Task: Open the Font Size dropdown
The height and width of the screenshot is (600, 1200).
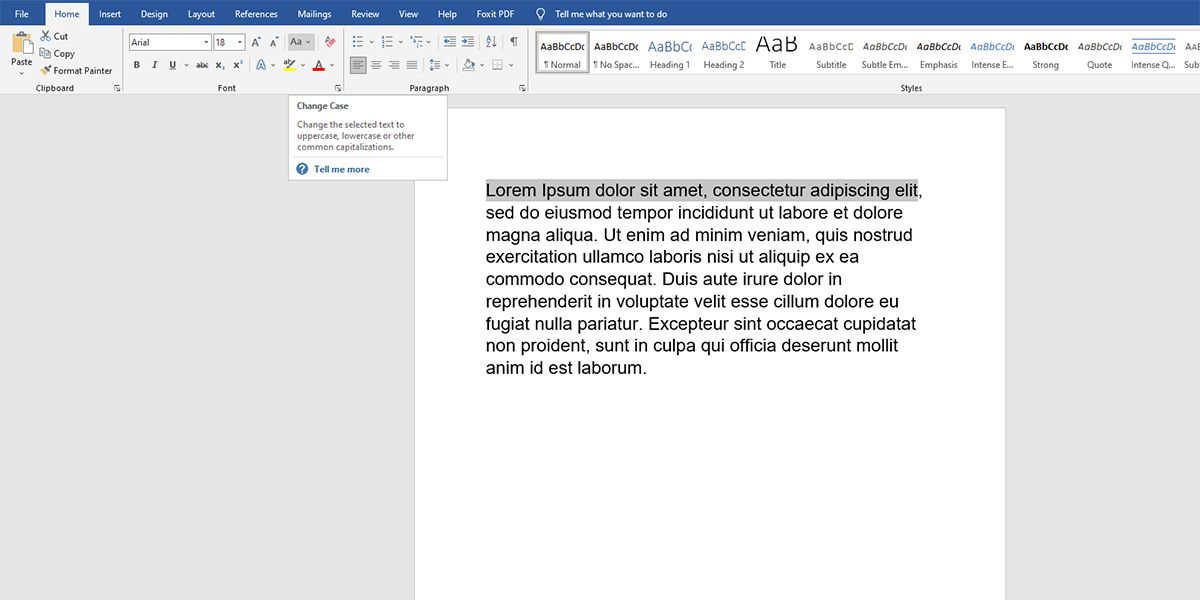Action: 240,41
